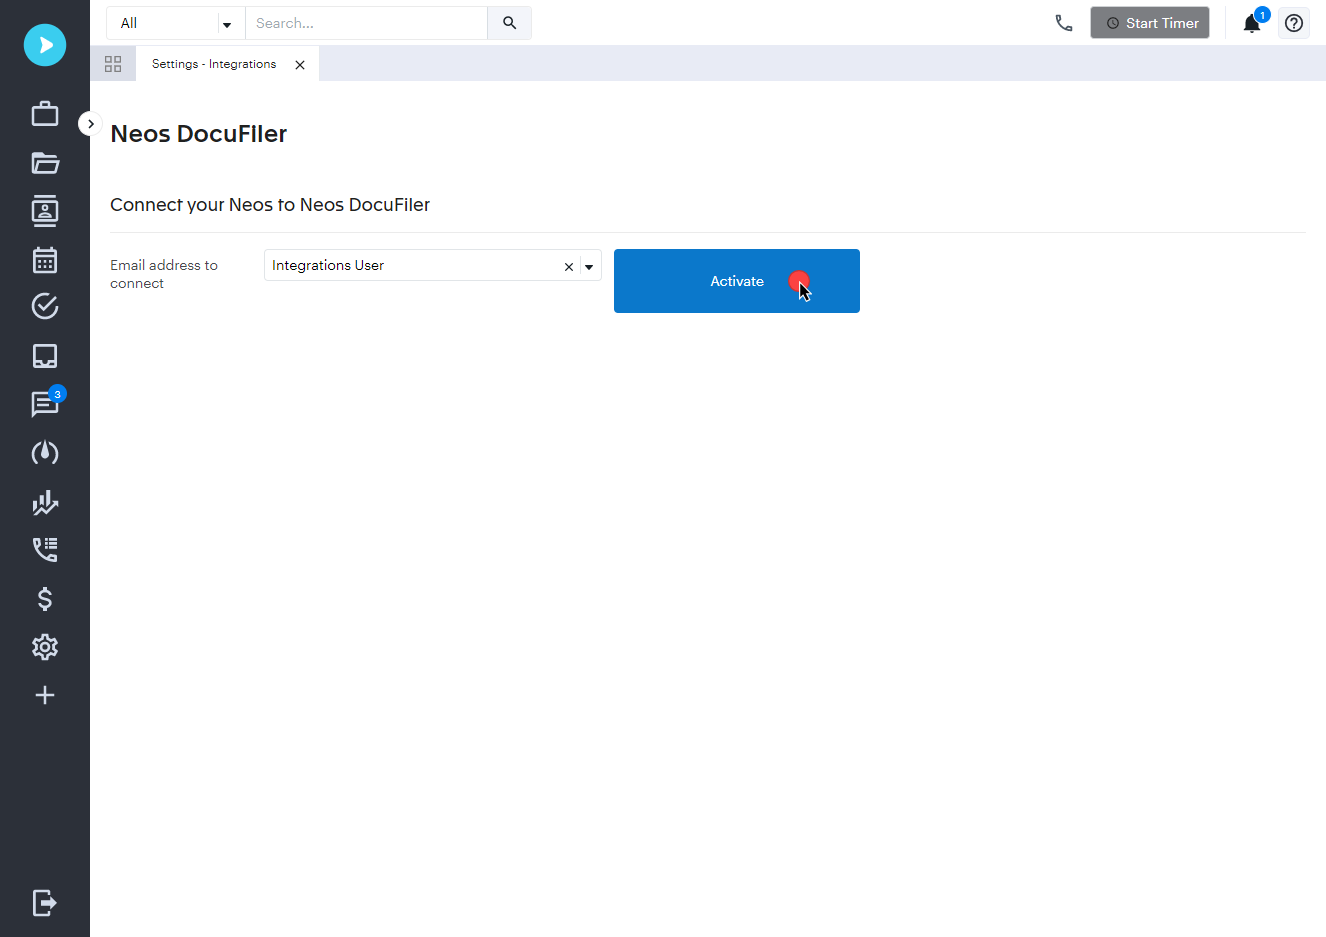
Task: Open the help question mark icon
Action: (1294, 23)
